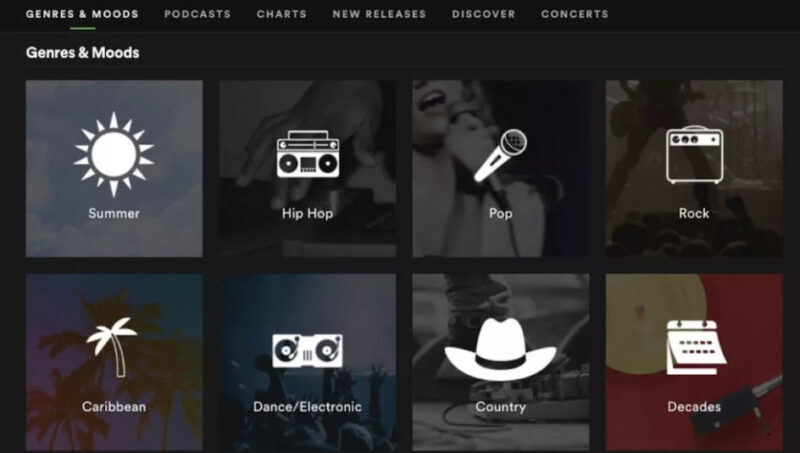Click the Dance/Electronic label text
800x453 pixels.
point(308,407)
